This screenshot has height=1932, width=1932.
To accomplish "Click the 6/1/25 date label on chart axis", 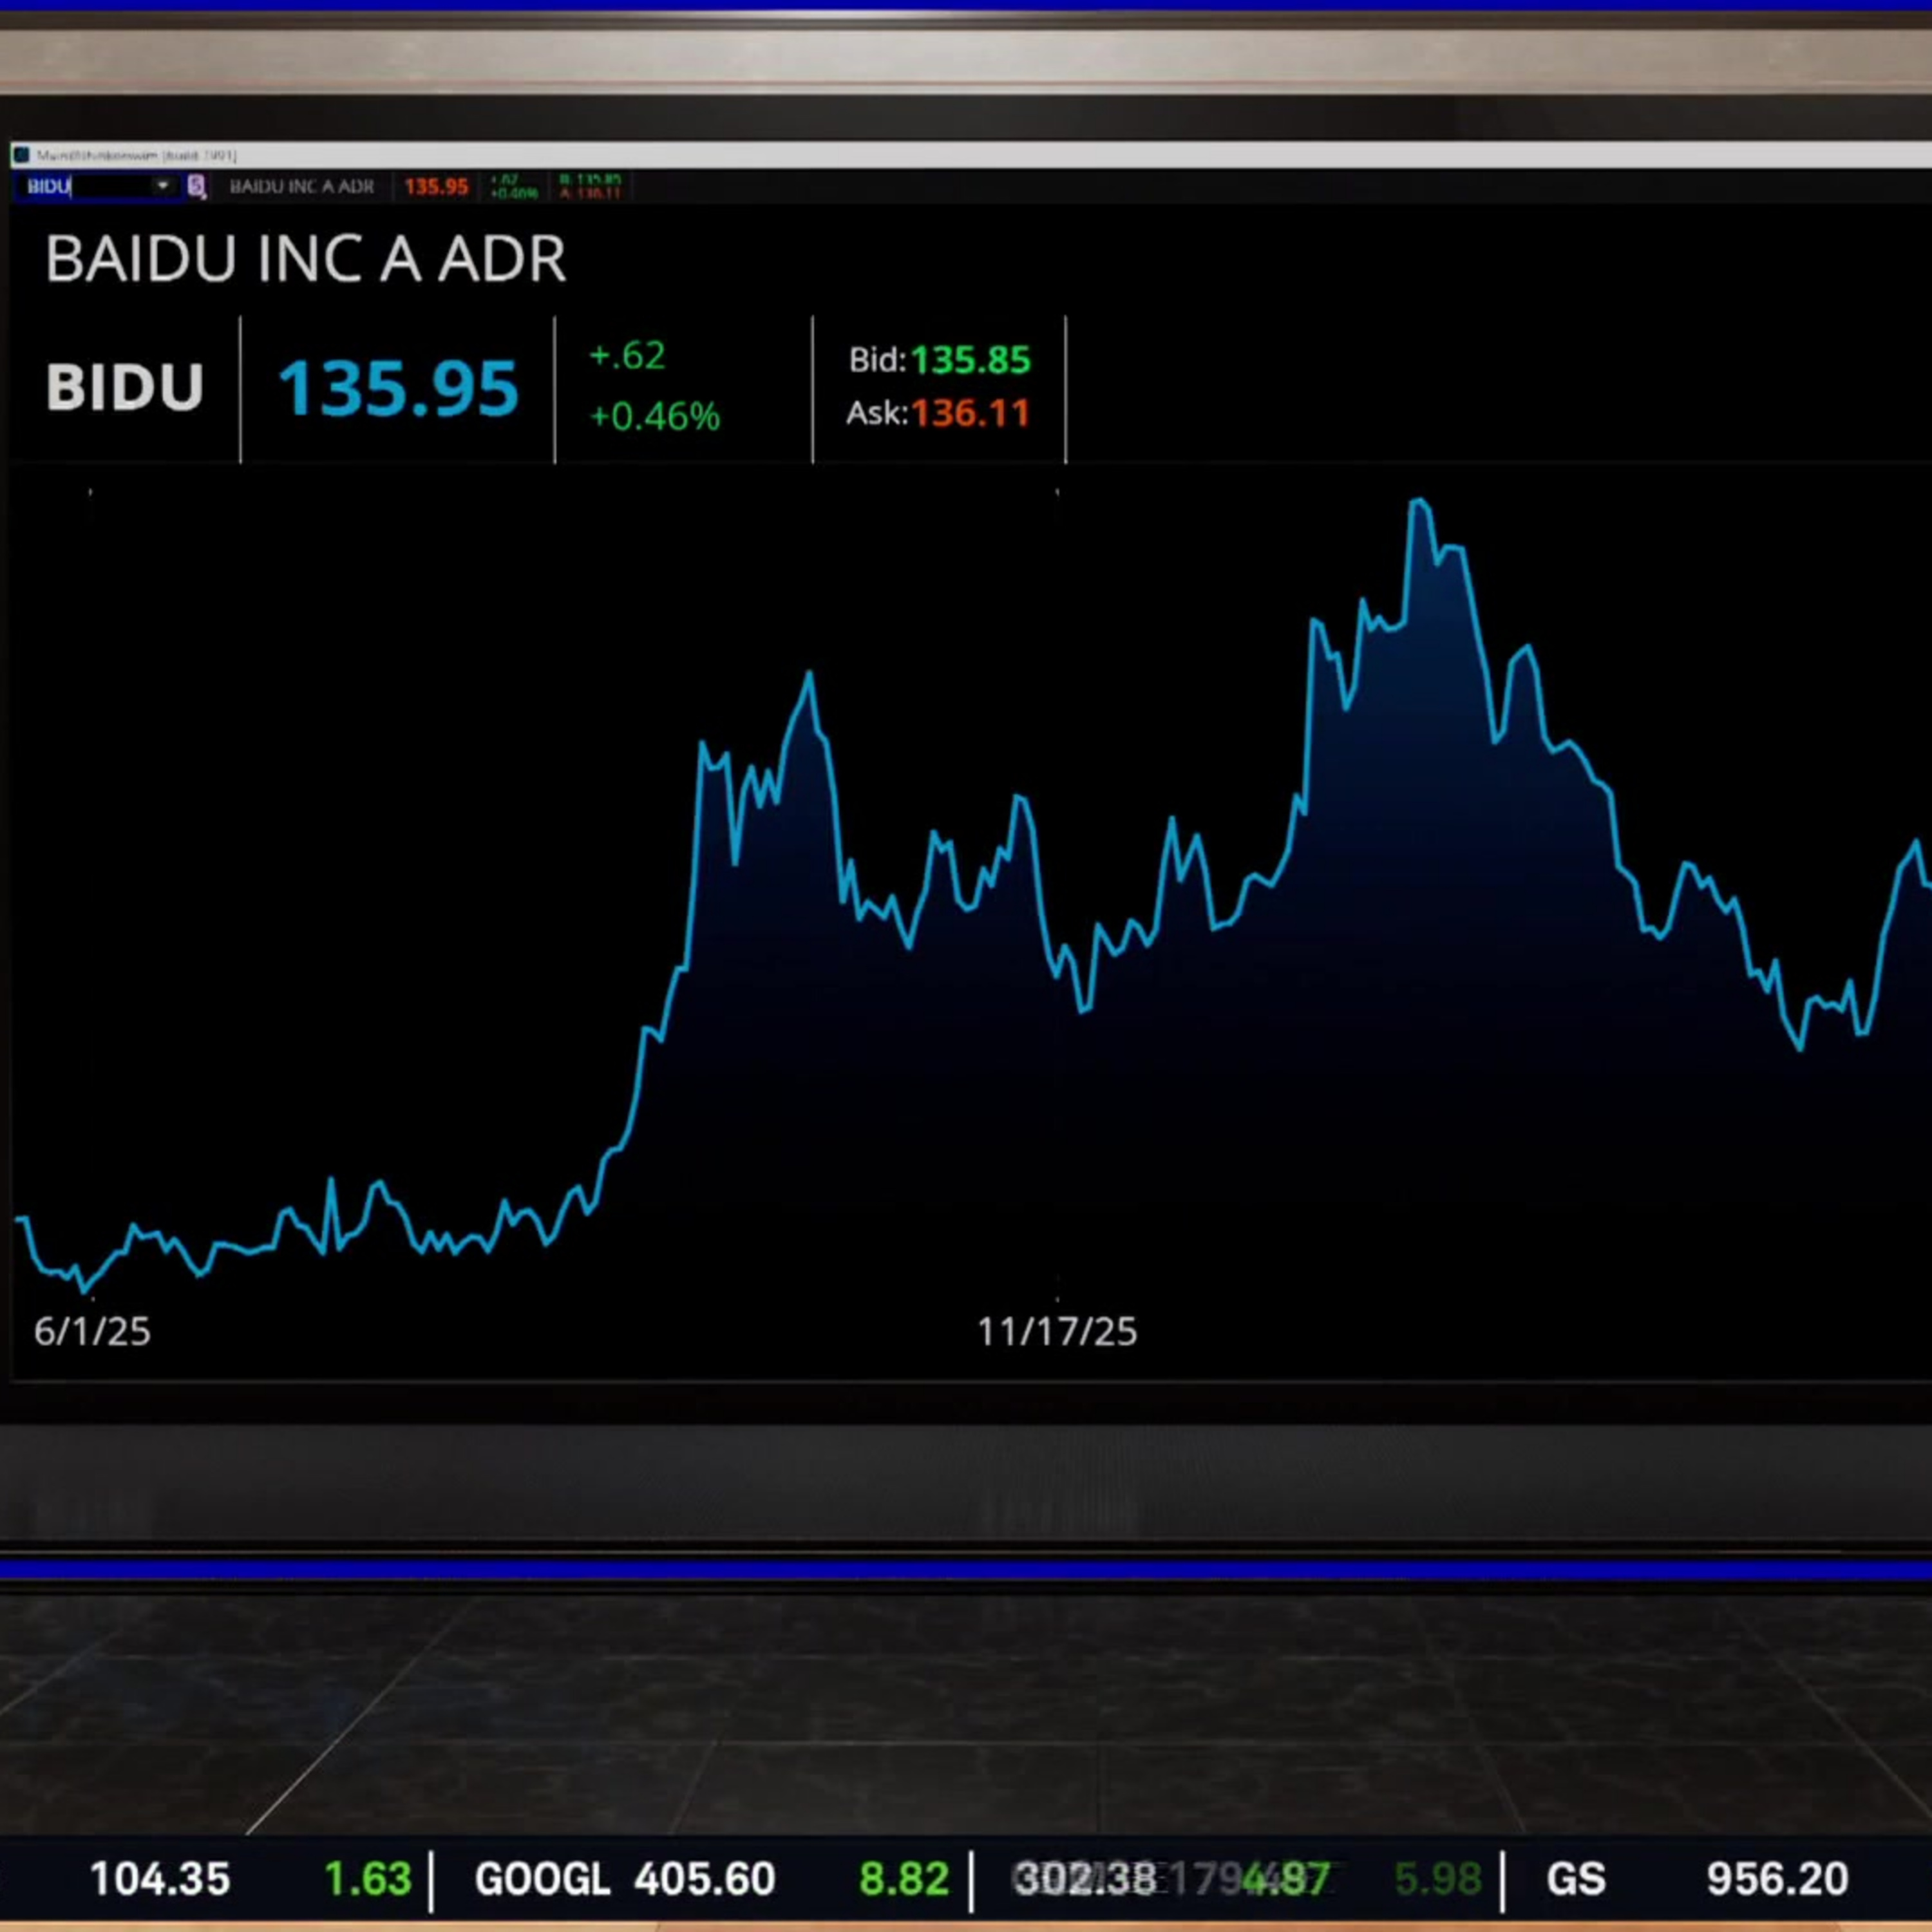I will pos(92,1332).
